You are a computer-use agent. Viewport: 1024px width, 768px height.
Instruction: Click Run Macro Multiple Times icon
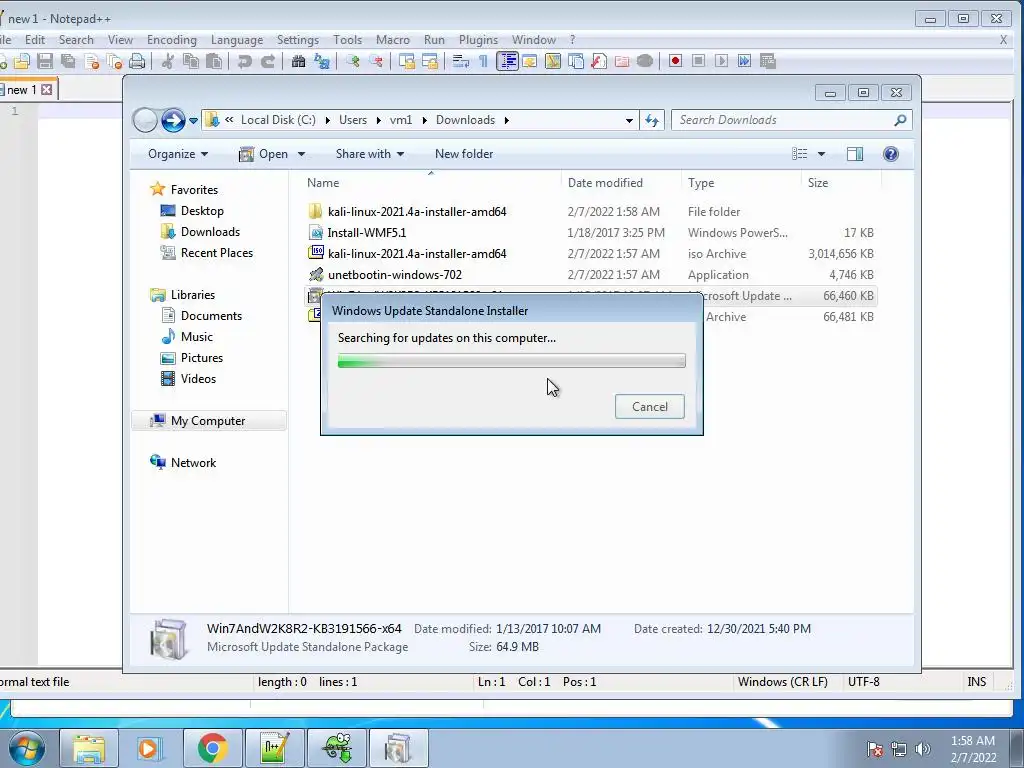click(744, 61)
